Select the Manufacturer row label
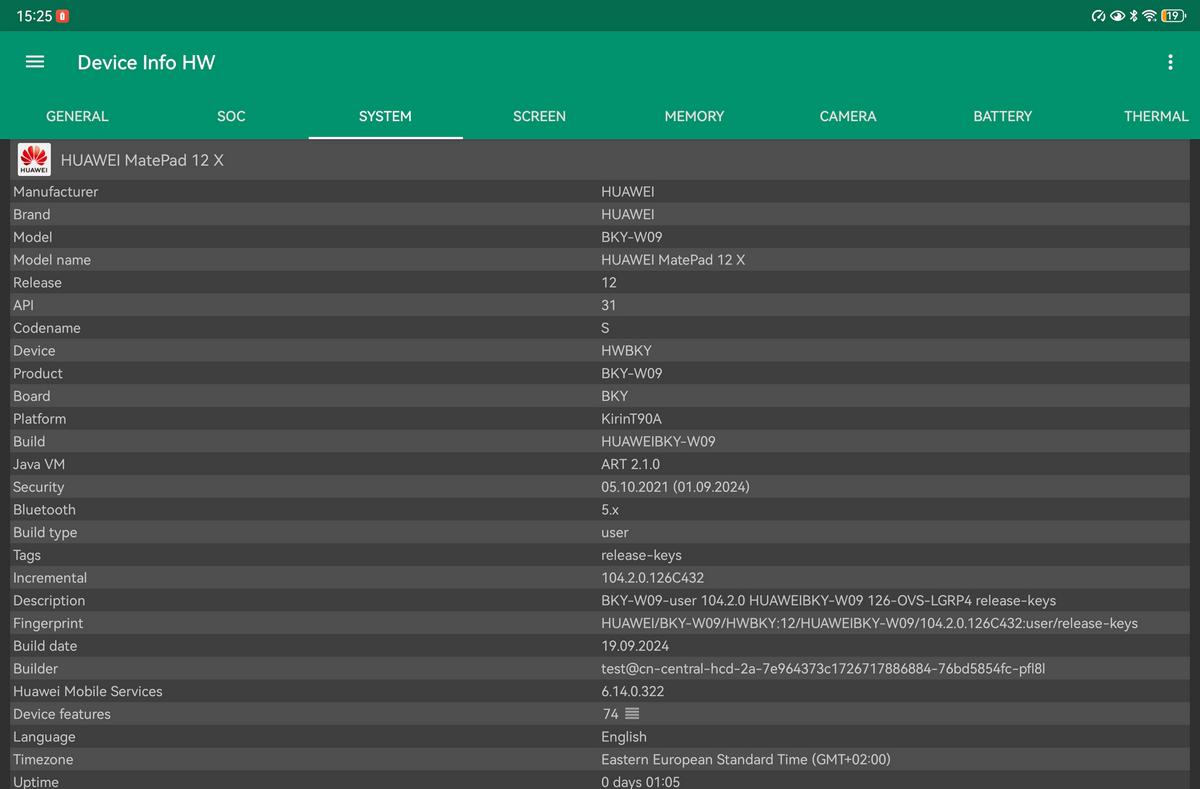This screenshot has height=789, width=1200. (x=55, y=192)
